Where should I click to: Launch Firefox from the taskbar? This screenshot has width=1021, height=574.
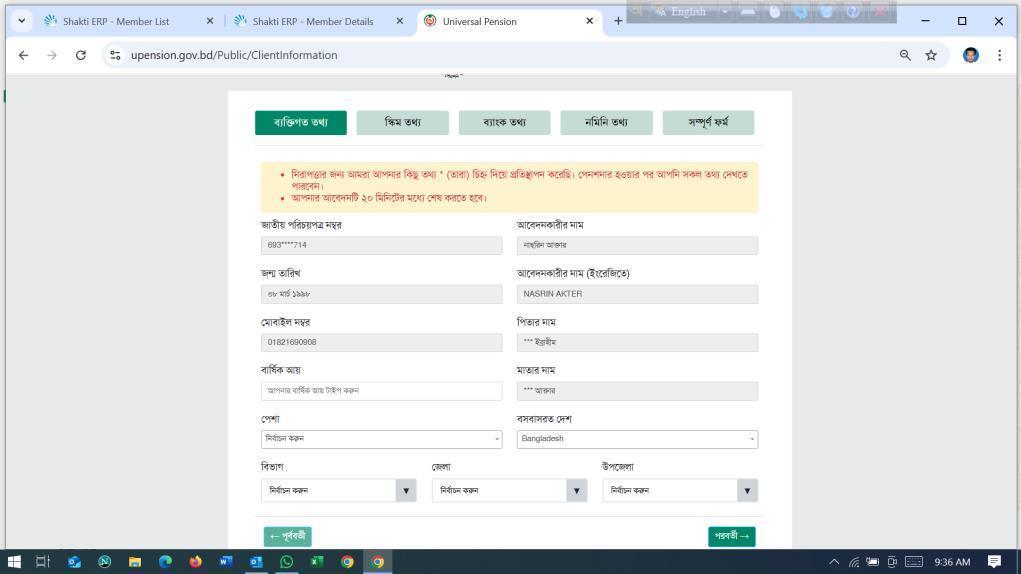(x=195, y=562)
